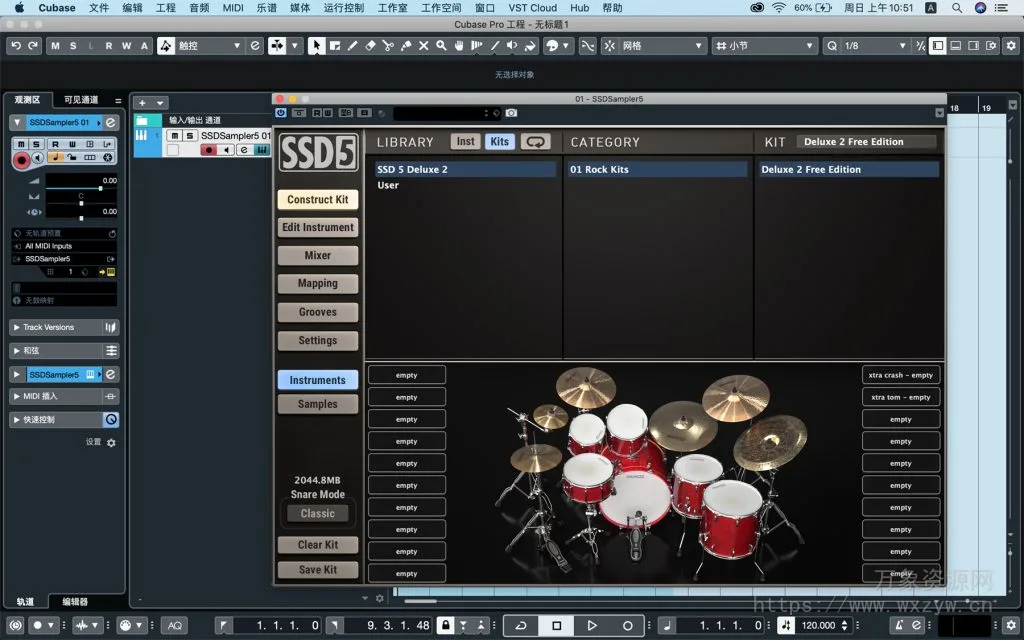Select the Object Selection arrow tool
Image resolution: width=1024 pixels, height=640 pixels.
click(316, 46)
